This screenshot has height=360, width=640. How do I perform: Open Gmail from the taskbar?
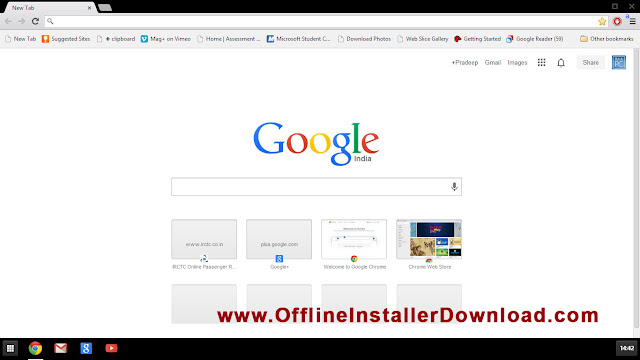[x=61, y=348]
